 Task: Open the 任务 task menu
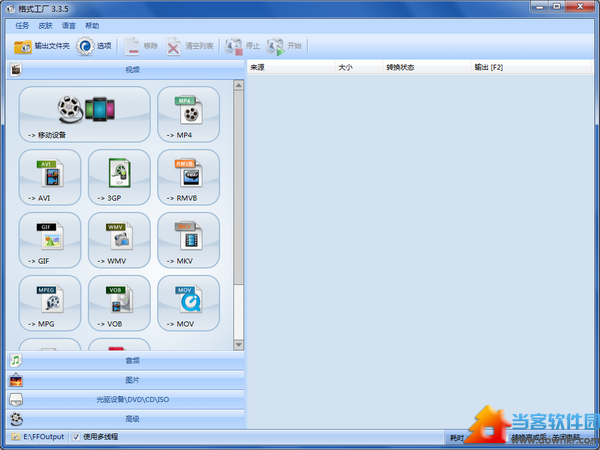22,26
